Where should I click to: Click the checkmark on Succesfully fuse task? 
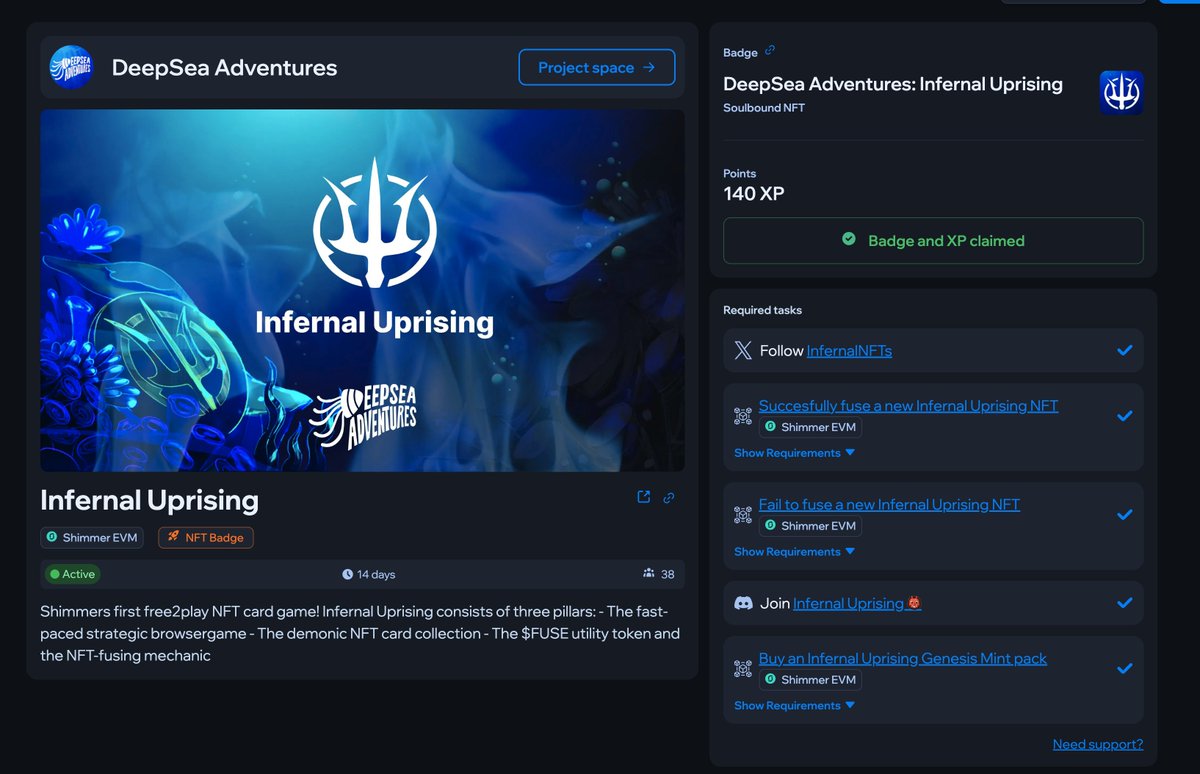pos(1124,416)
